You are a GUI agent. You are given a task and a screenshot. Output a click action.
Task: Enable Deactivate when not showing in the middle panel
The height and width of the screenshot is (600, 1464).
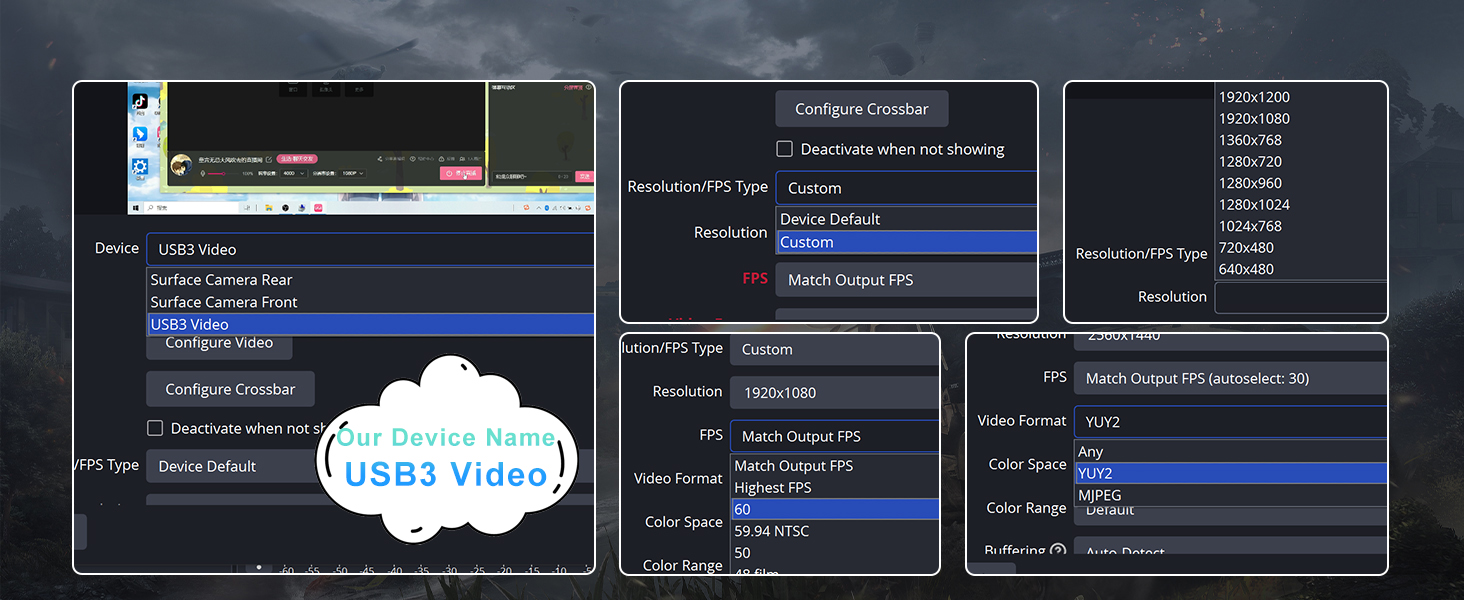pos(786,148)
